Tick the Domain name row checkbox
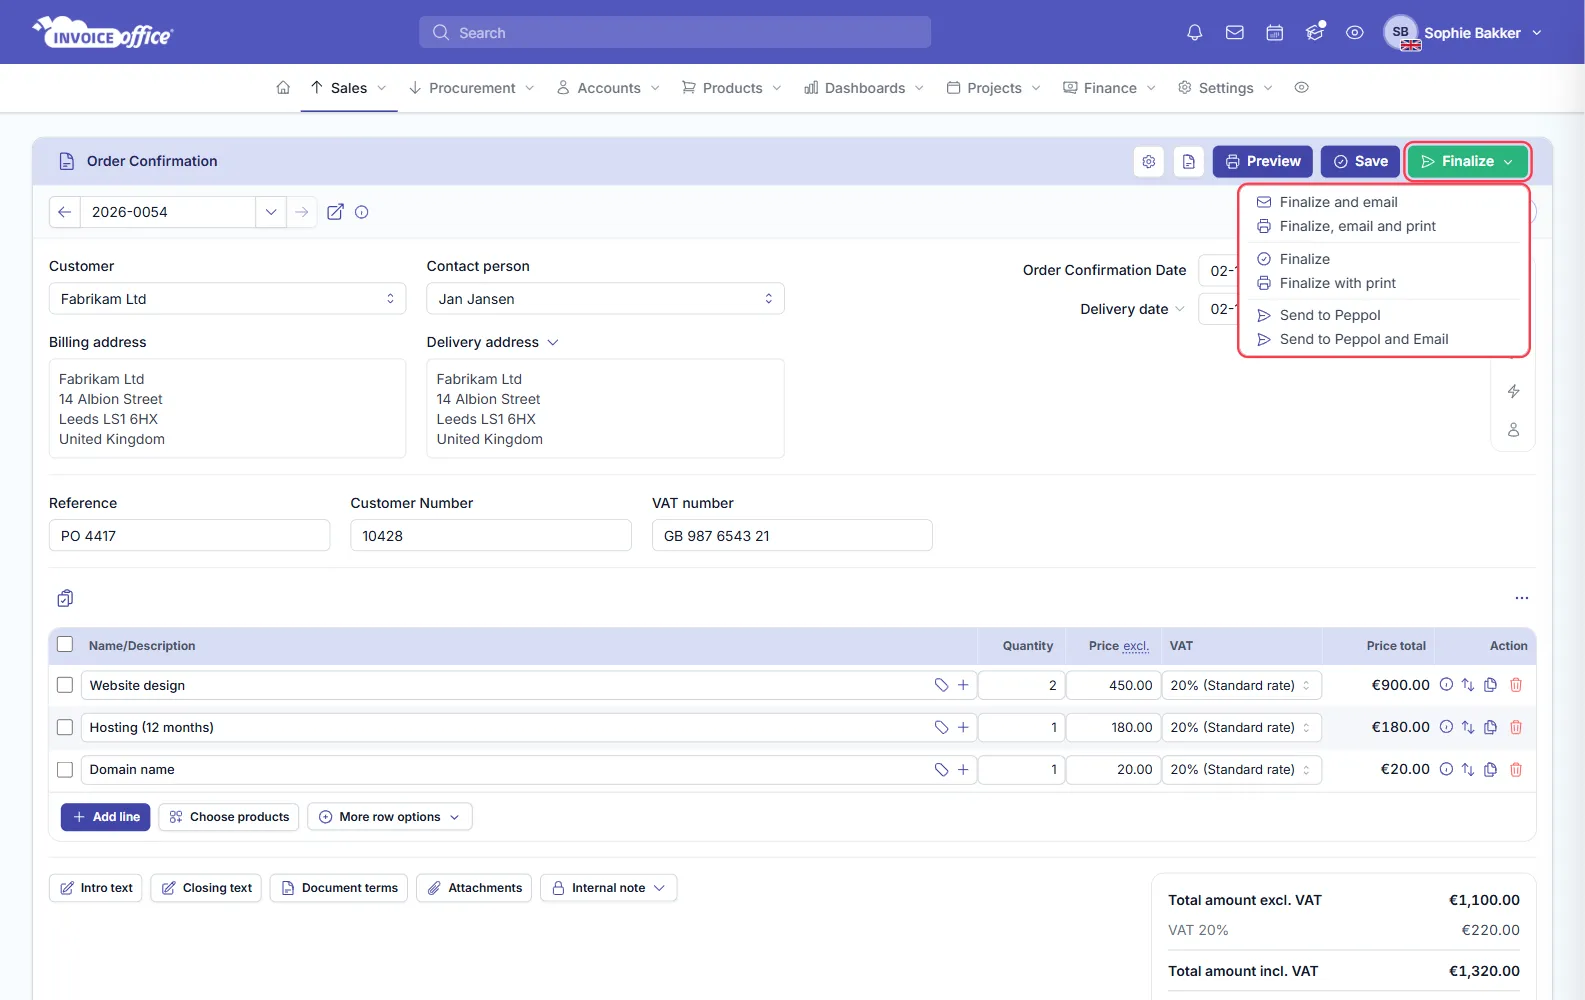 pos(65,769)
